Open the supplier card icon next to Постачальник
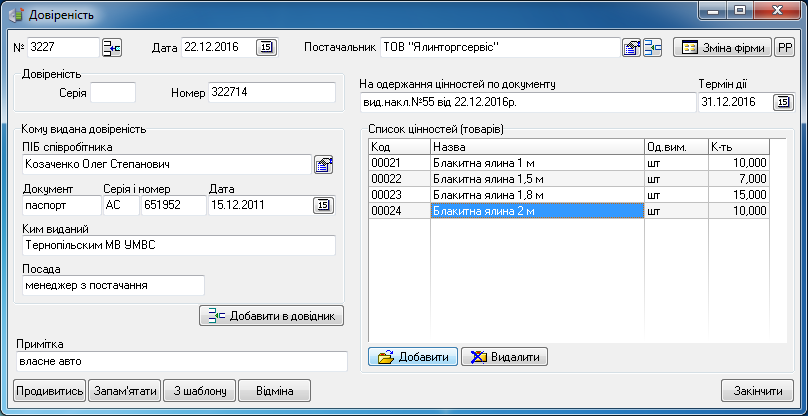Image resolution: width=808 pixels, height=416 pixels. point(631,48)
